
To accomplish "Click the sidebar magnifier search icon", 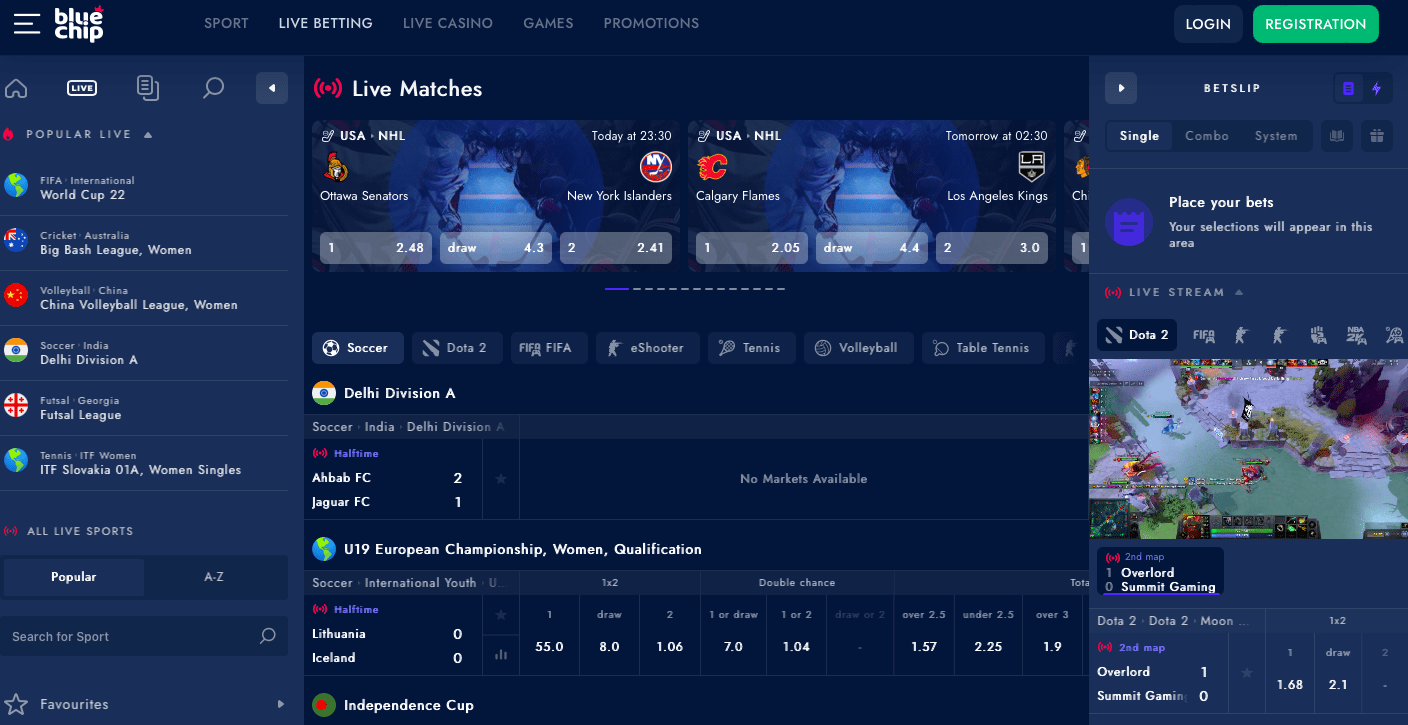I will [213, 88].
